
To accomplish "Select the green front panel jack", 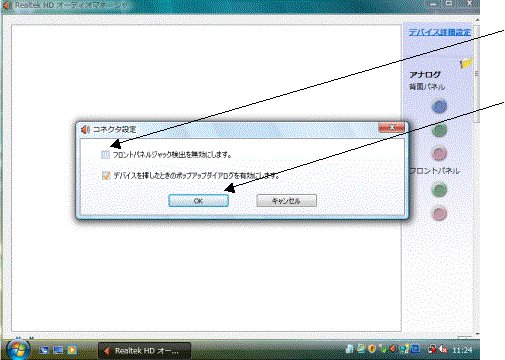I will tap(439, 190).
